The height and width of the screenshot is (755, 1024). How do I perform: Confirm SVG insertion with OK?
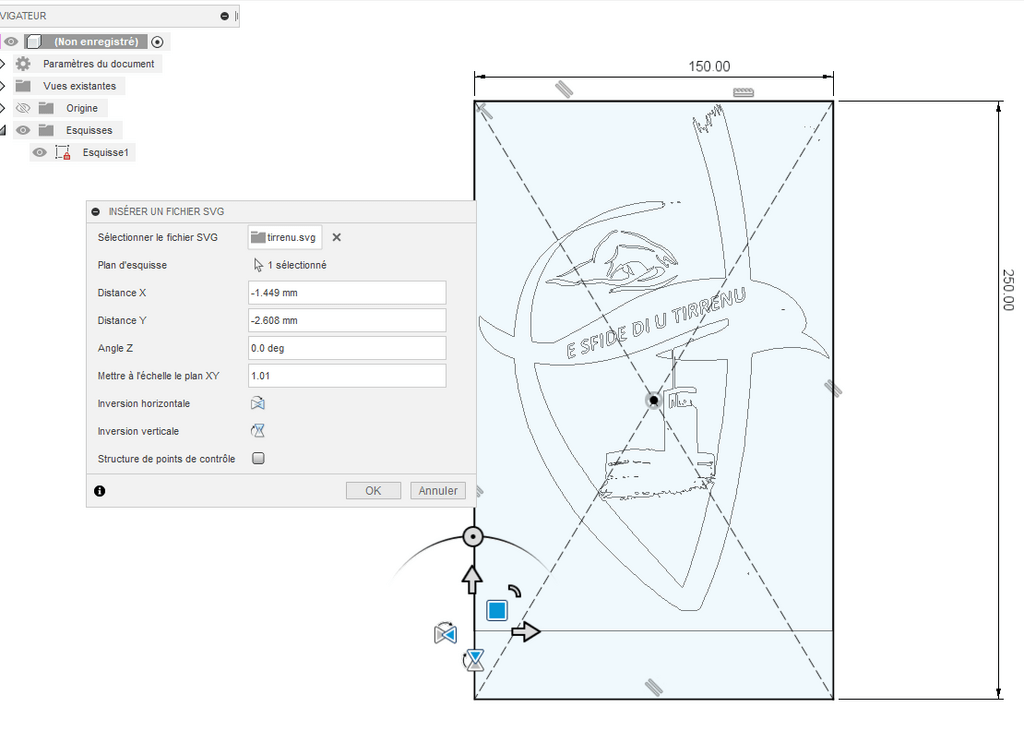pos(373,491)
